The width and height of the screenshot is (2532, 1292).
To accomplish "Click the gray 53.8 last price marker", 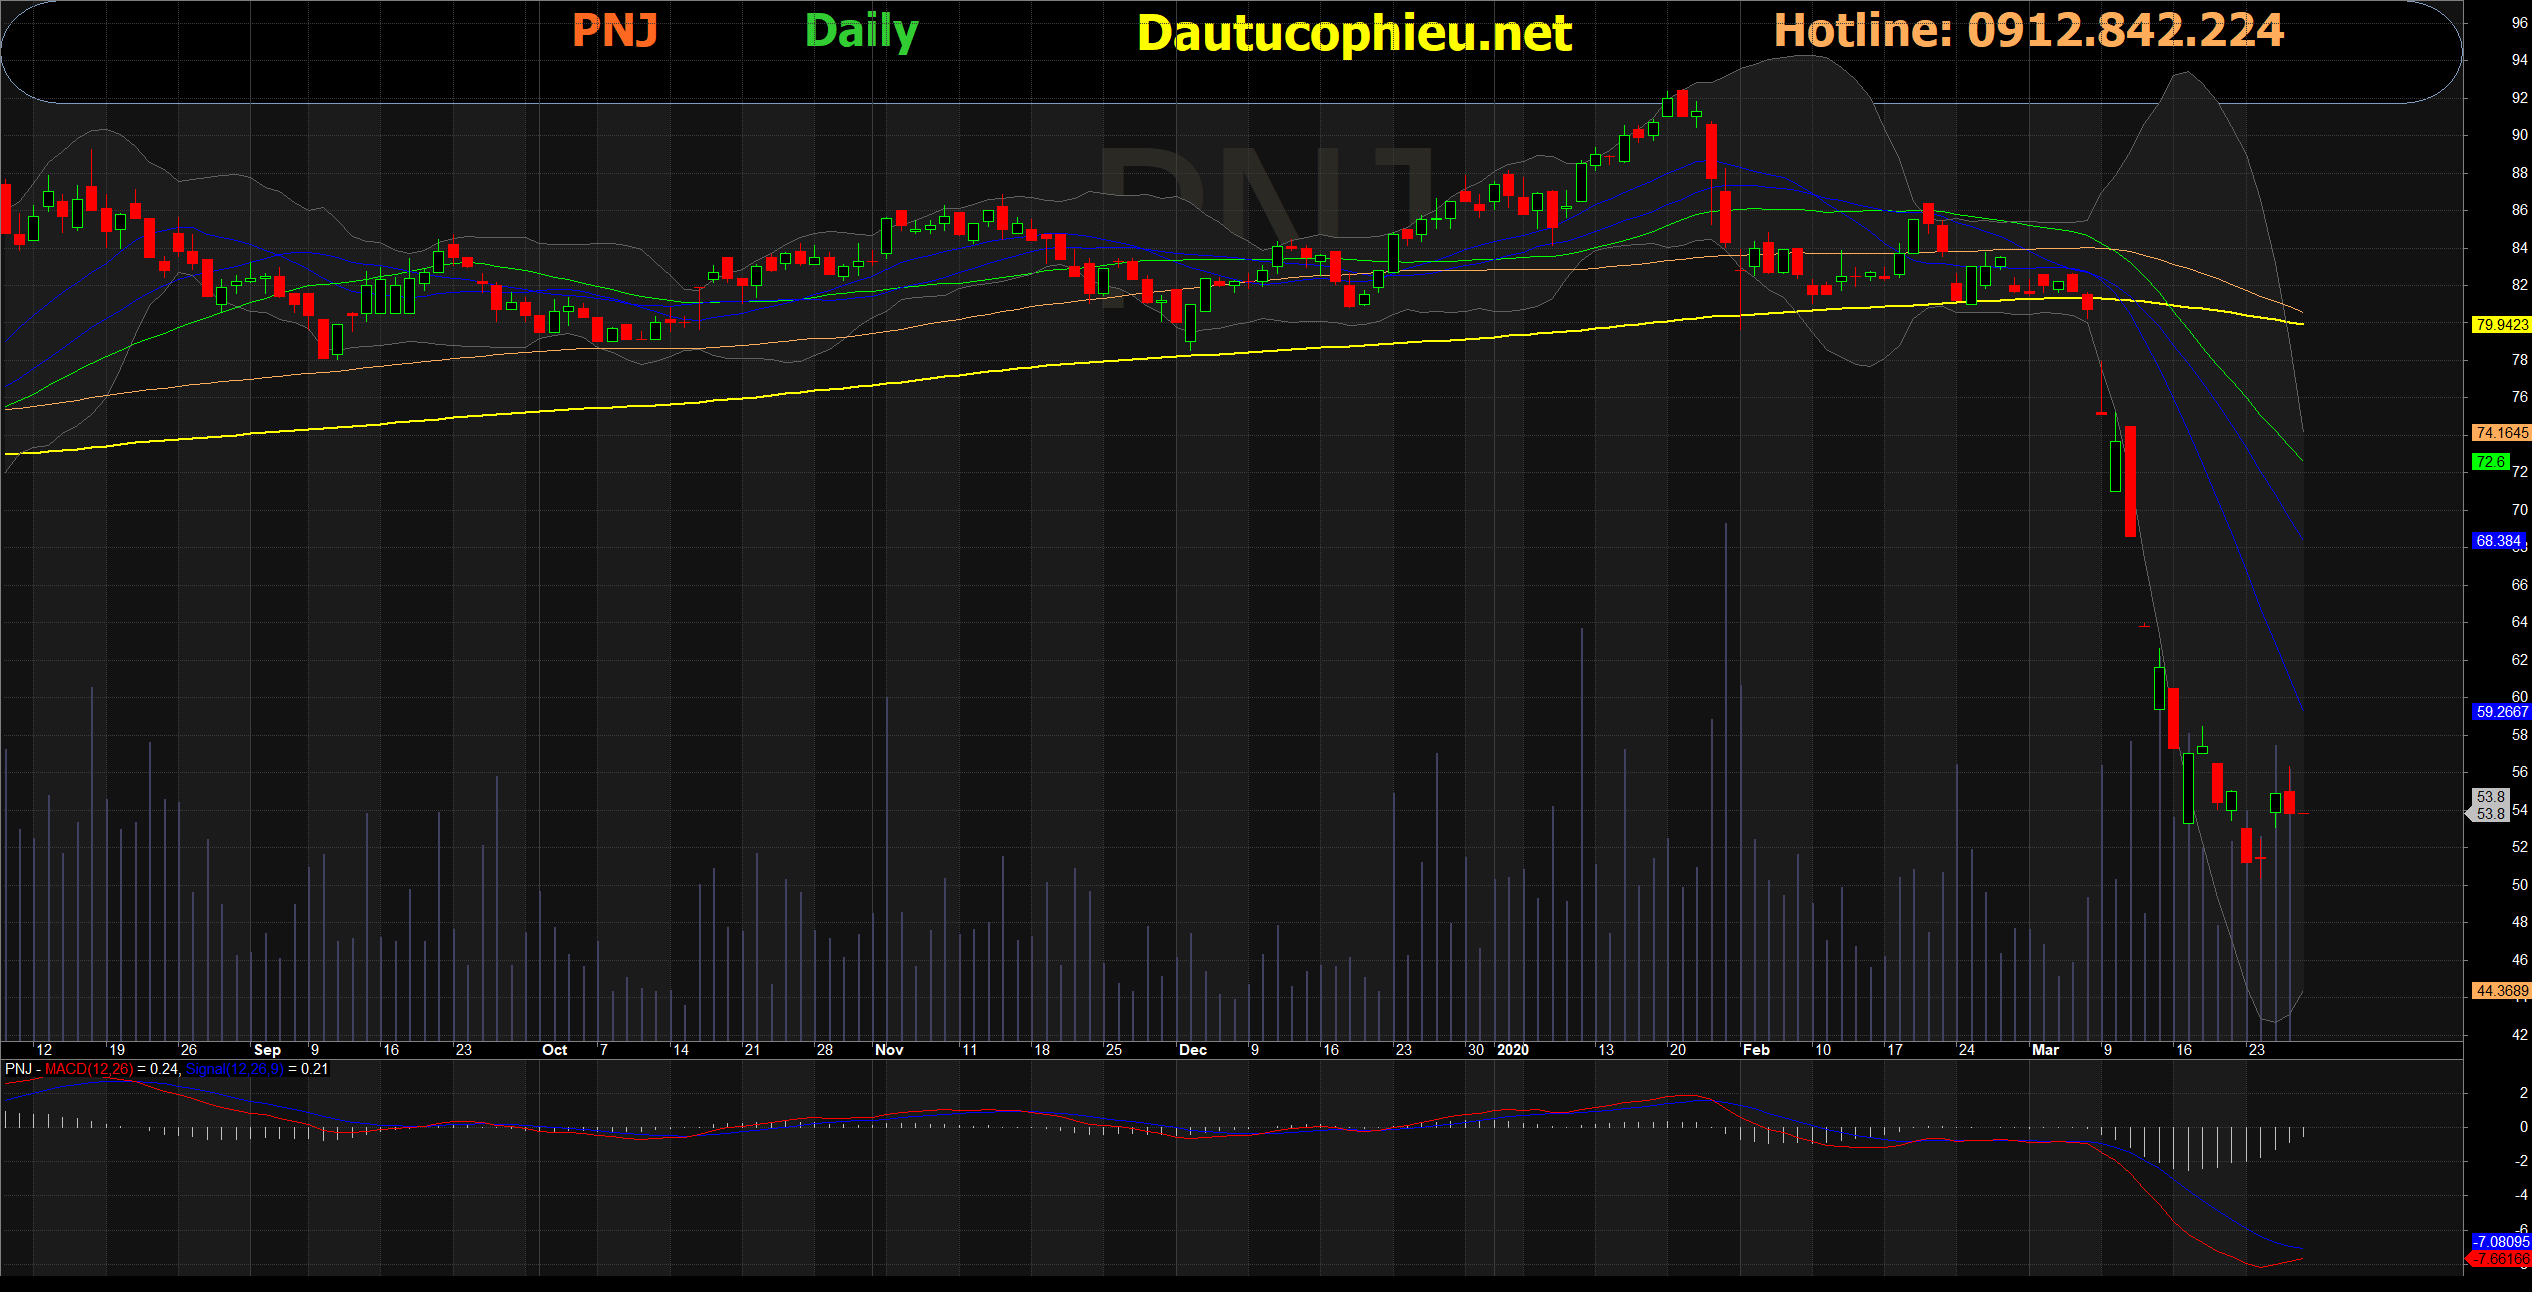I will point(2490,805).
